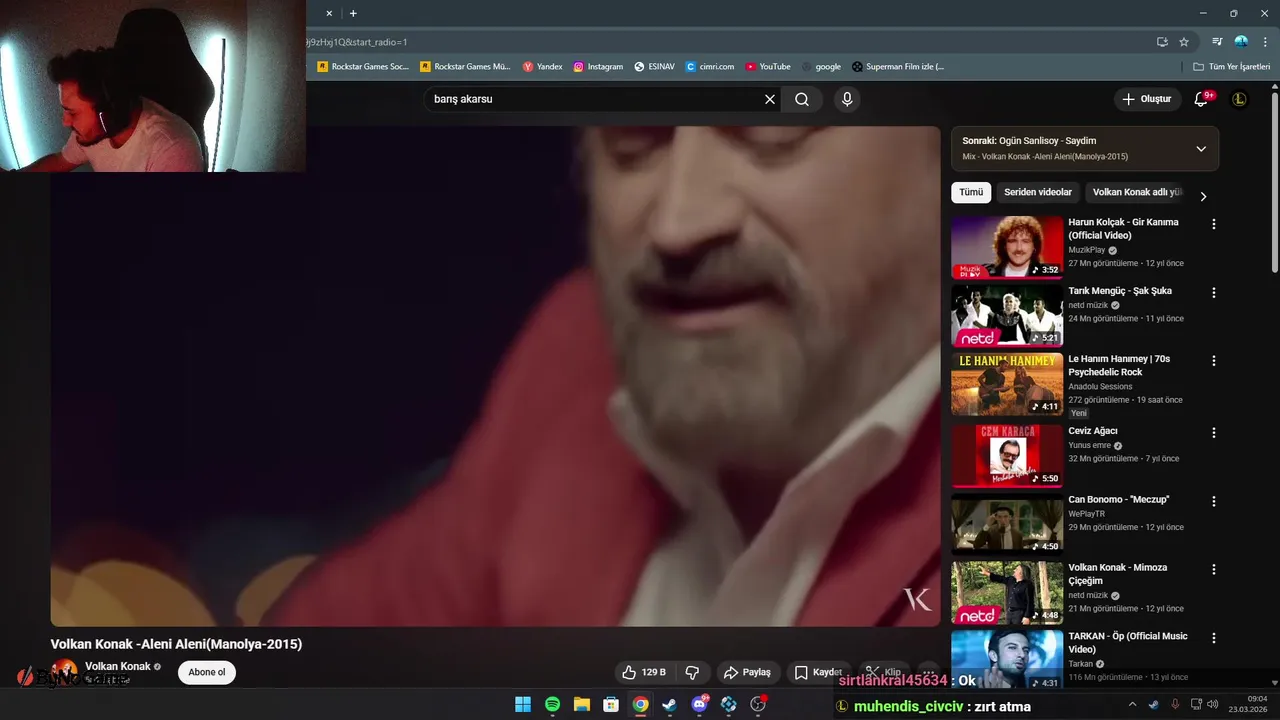Save the video with Kaydet
Screen dimensions: 1280x720
(817, 672)
